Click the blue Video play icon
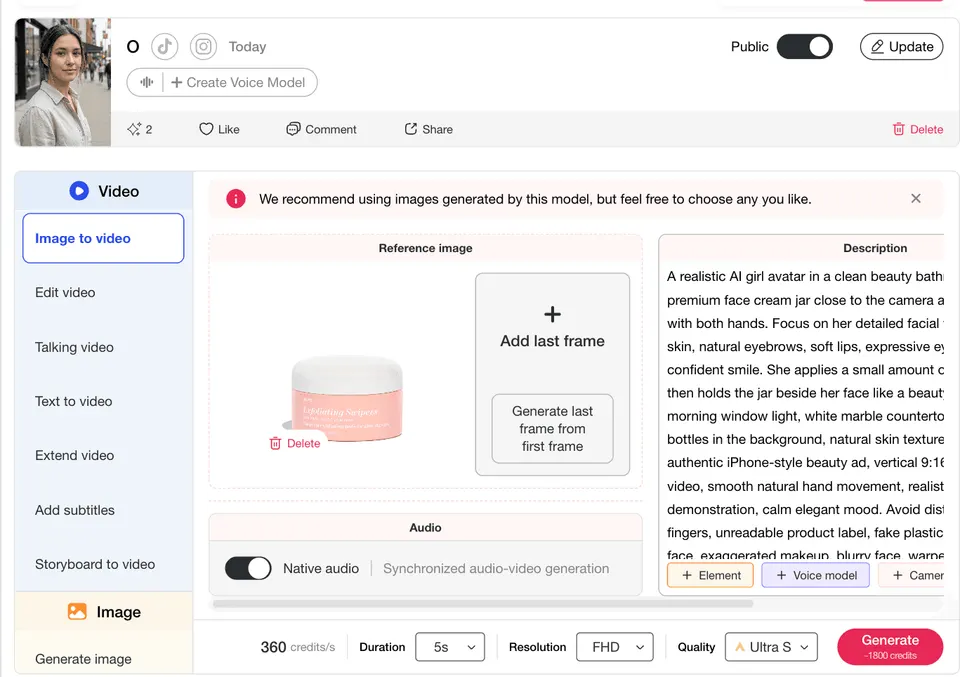This screenshot has width=960, height=677. pyautogui.click(x=79, y=191)
